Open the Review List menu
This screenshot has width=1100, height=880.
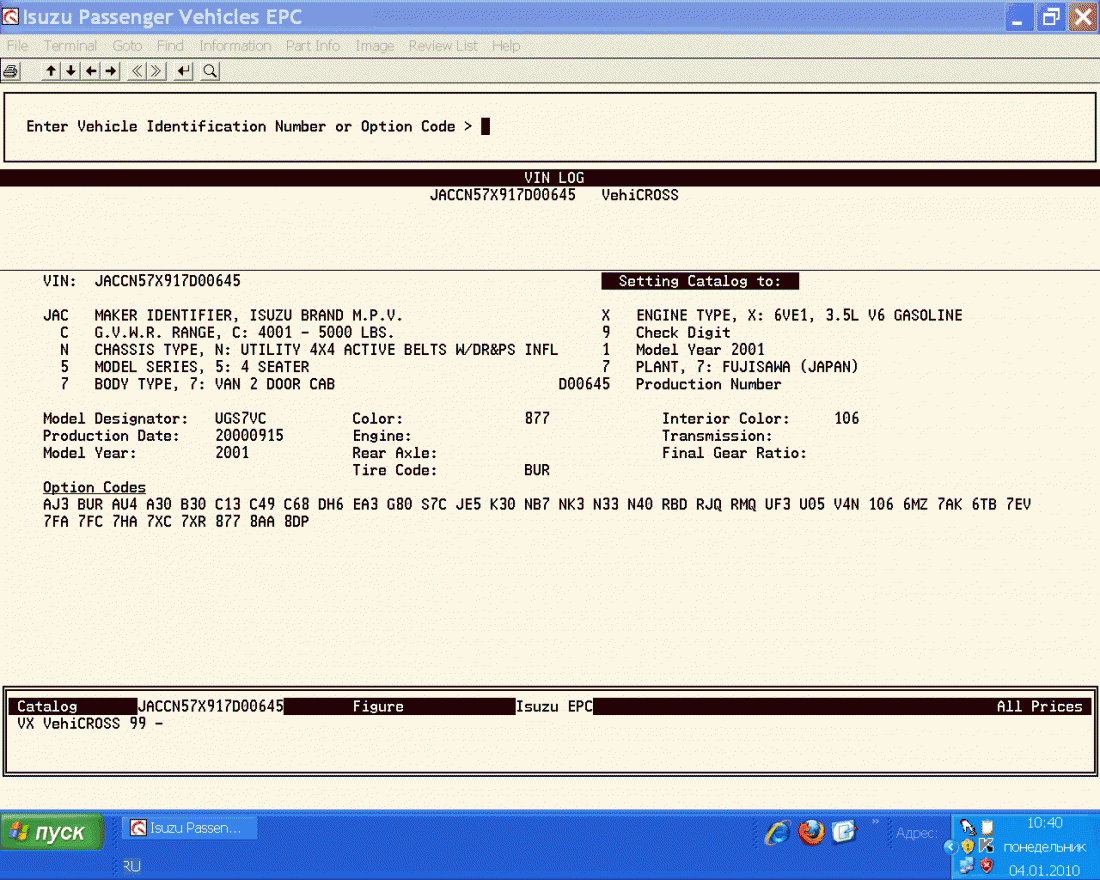443,46
